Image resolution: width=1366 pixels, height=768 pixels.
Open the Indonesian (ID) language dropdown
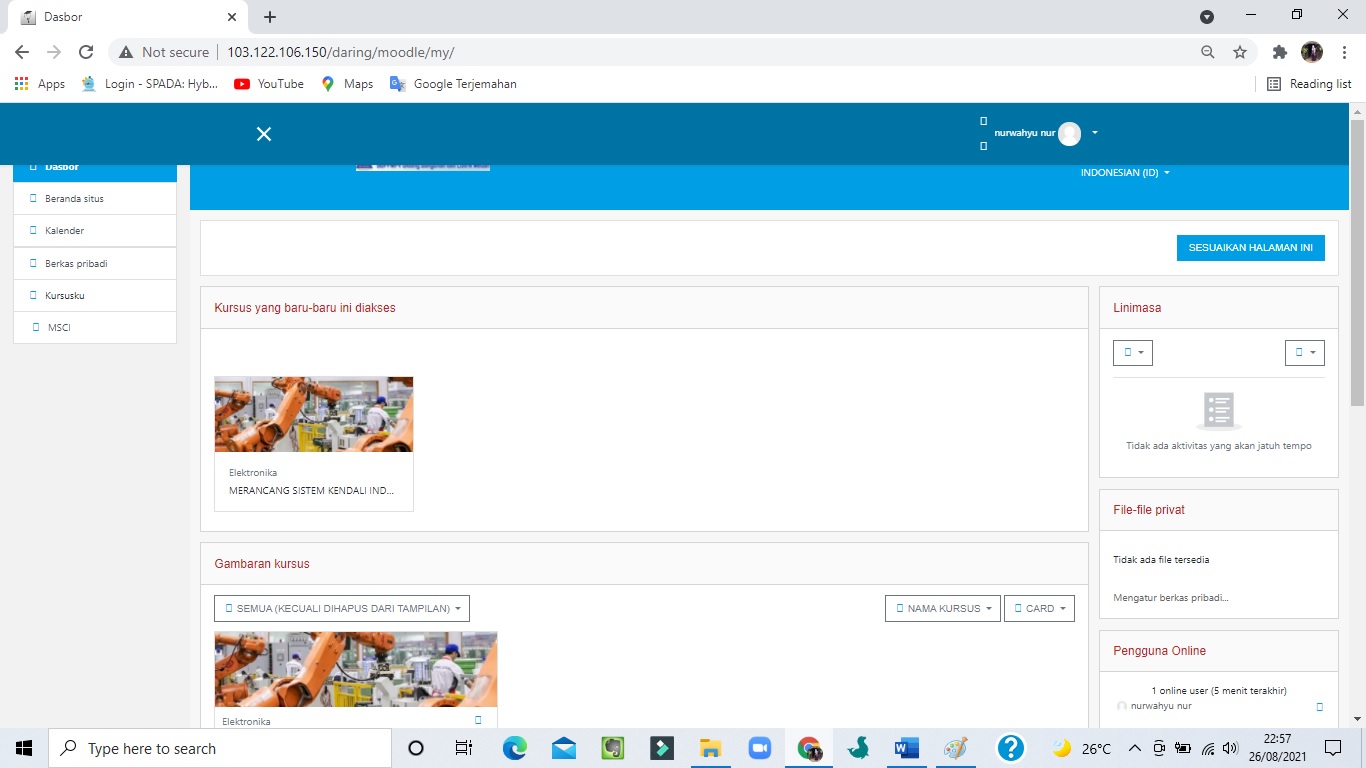coord(1124,173)
